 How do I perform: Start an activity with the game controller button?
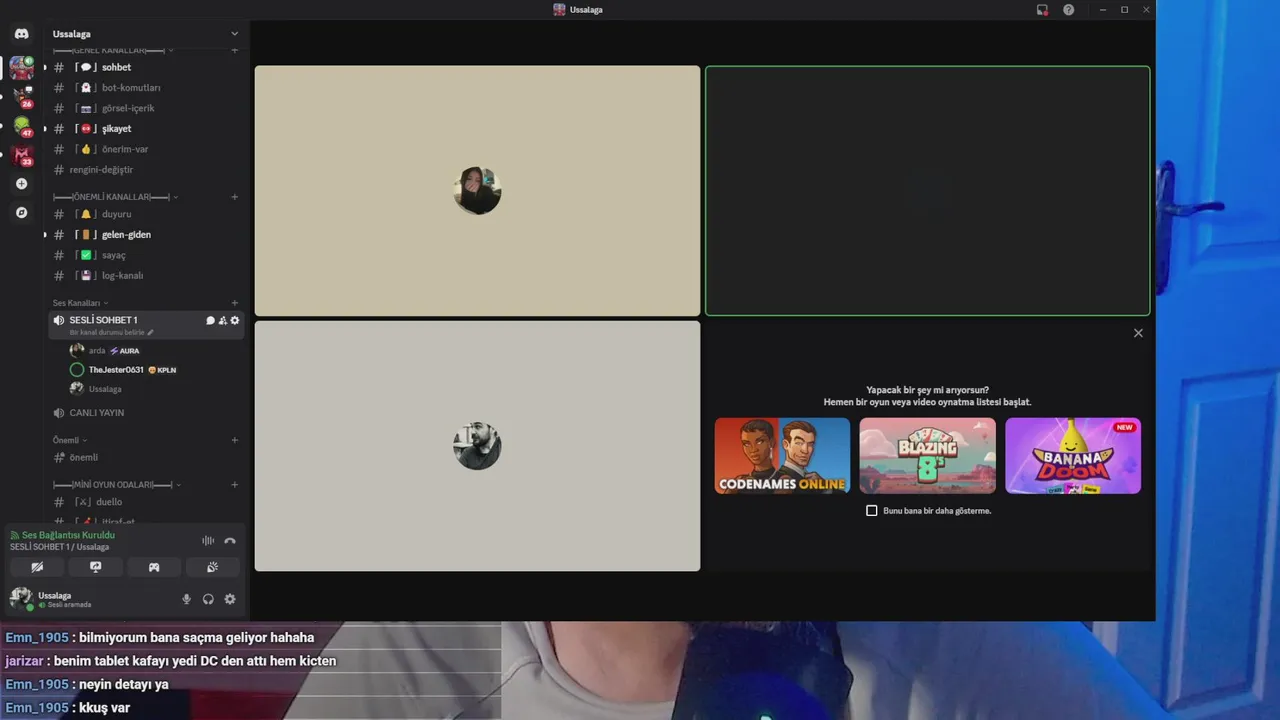[x=154, y=567]
